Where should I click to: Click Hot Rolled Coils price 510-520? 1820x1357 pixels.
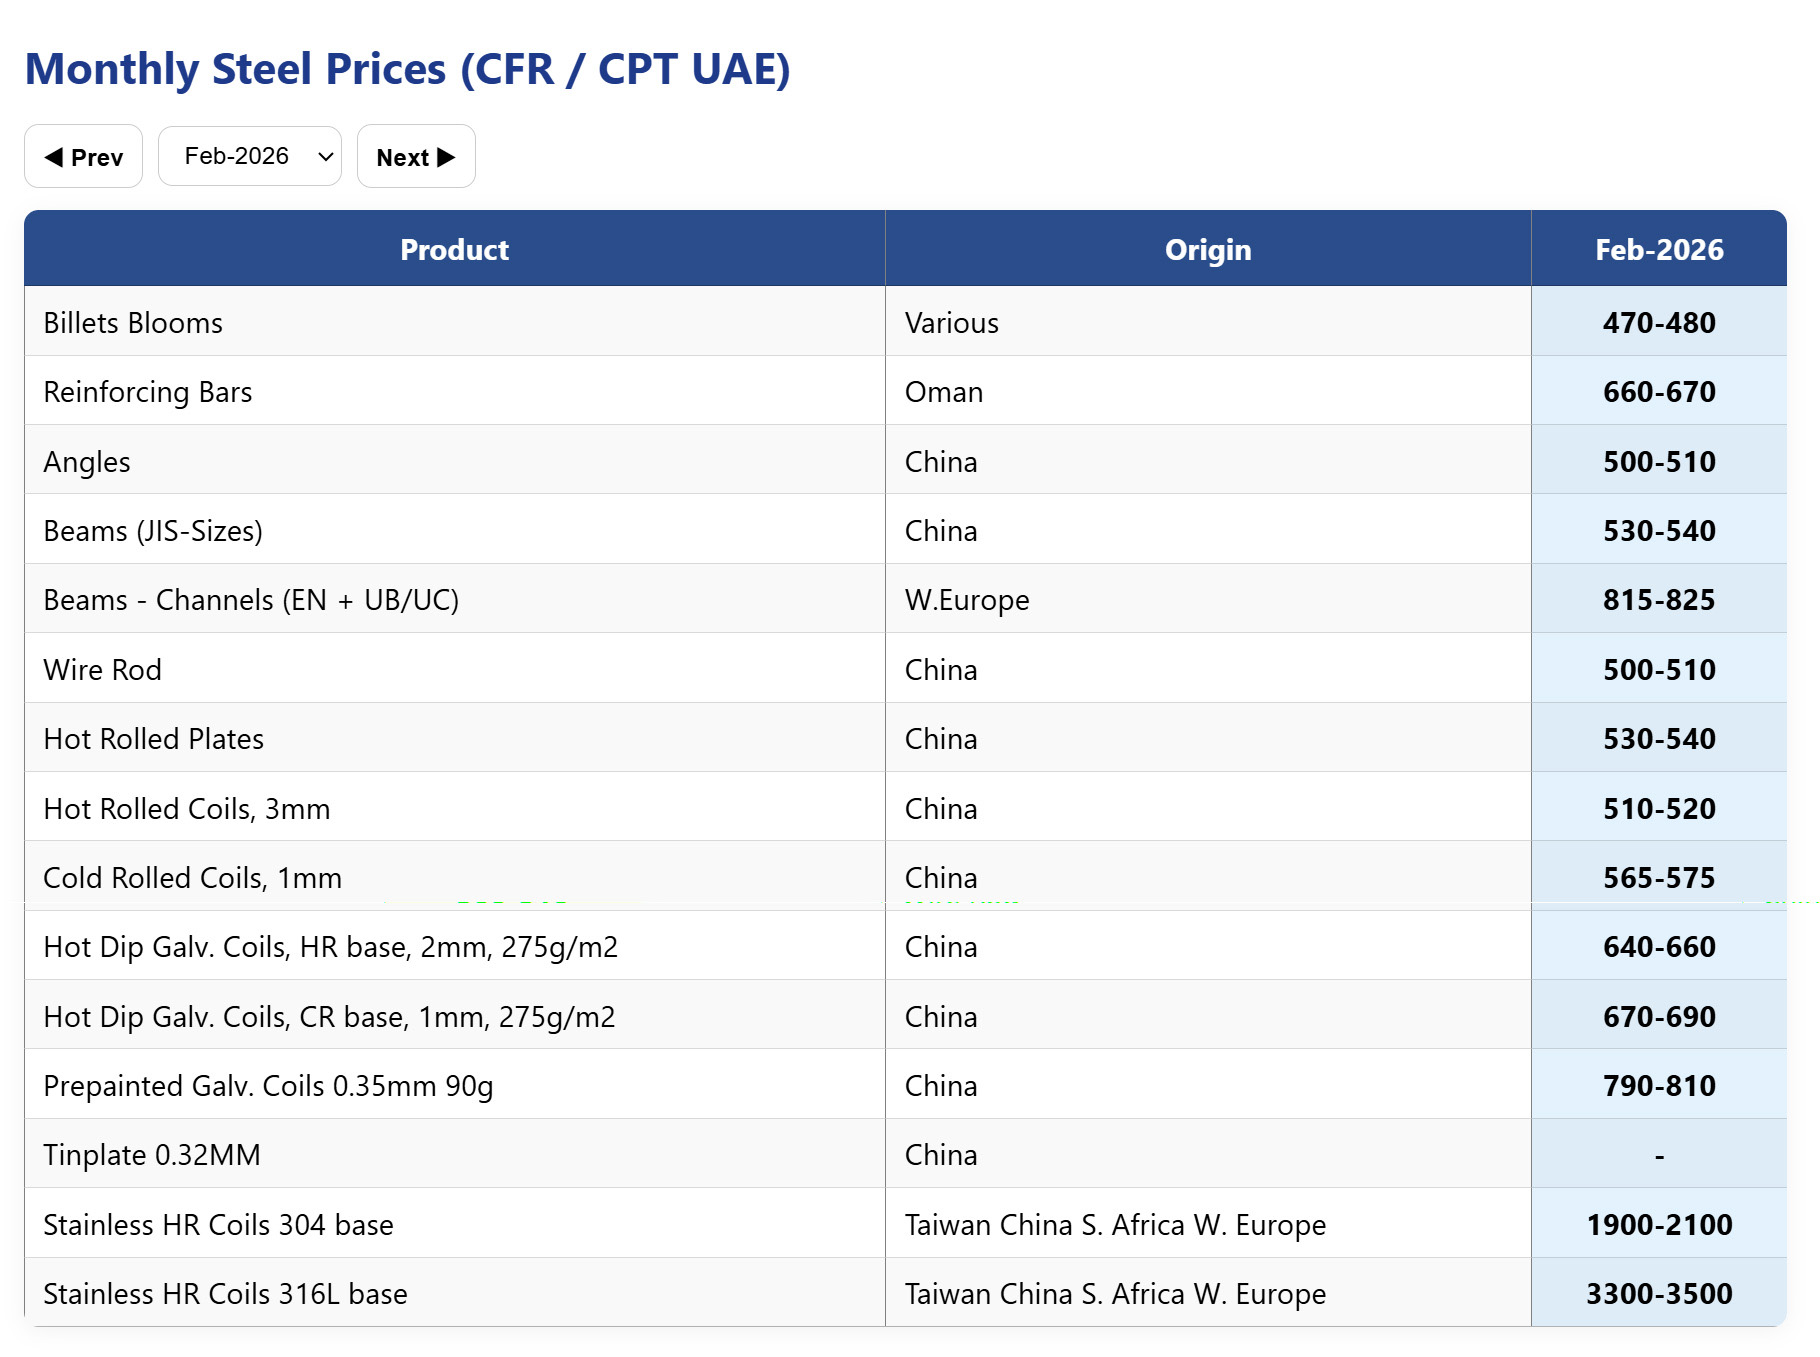pyautogui.click(x=1658, y=809)
